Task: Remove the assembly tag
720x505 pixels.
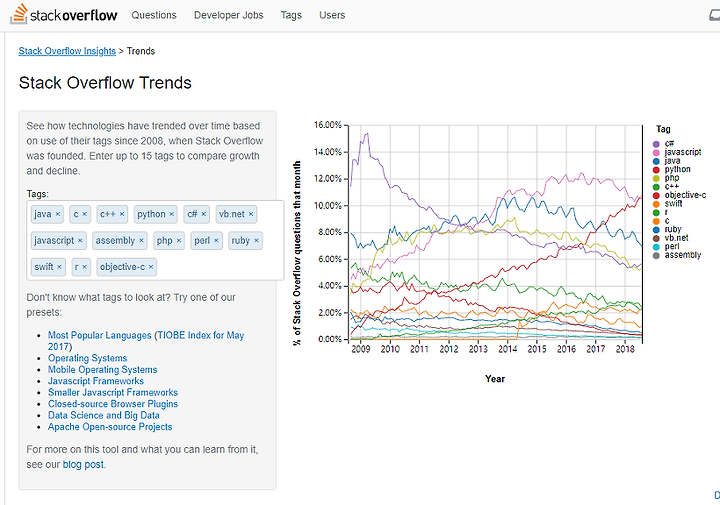Action: coord(141,241)
